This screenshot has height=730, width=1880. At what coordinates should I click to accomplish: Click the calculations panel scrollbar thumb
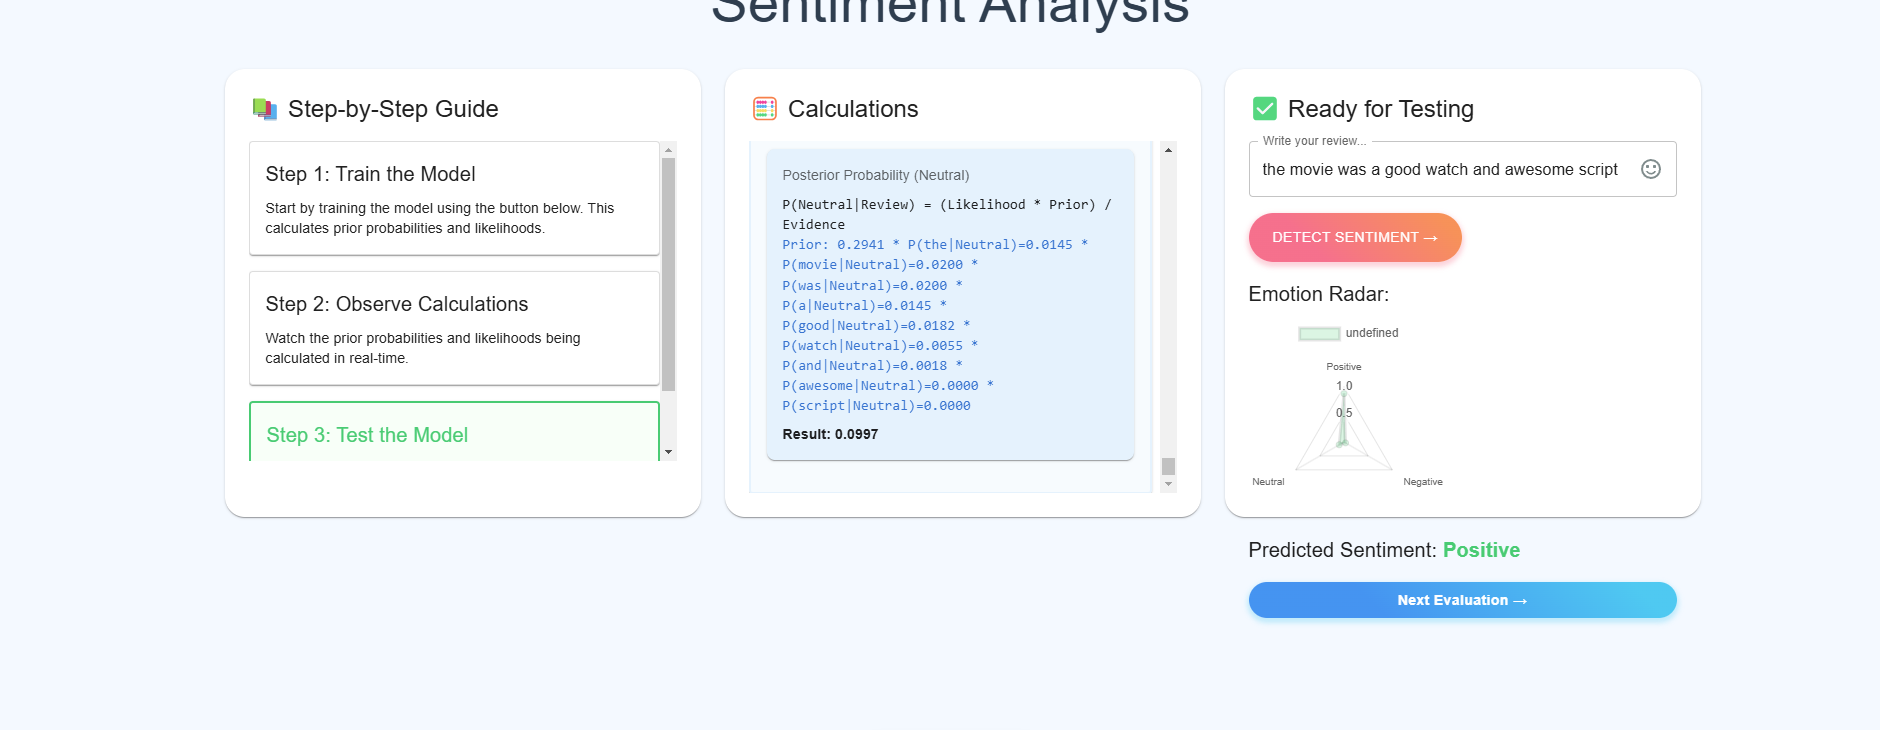(1168, 466)
